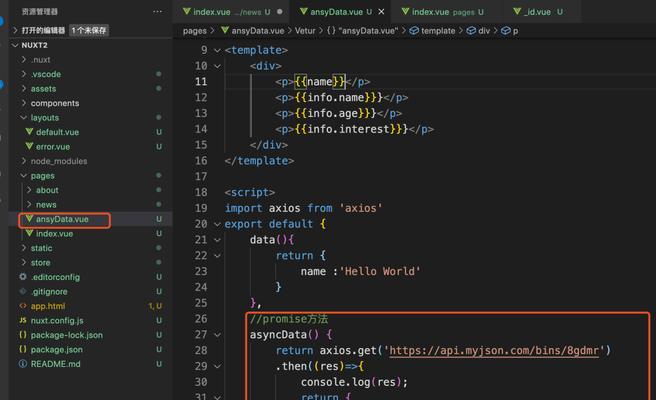The height and width of the screenshot is (400, 656).
Task: Open nuxt.config.js file
Action: 57,321
